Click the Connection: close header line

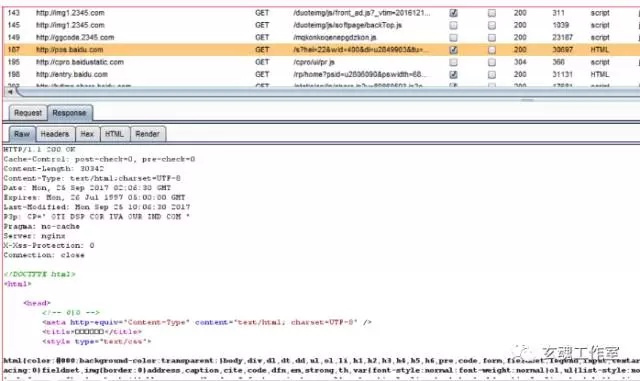pyautogui.click(x=44, y=255)
